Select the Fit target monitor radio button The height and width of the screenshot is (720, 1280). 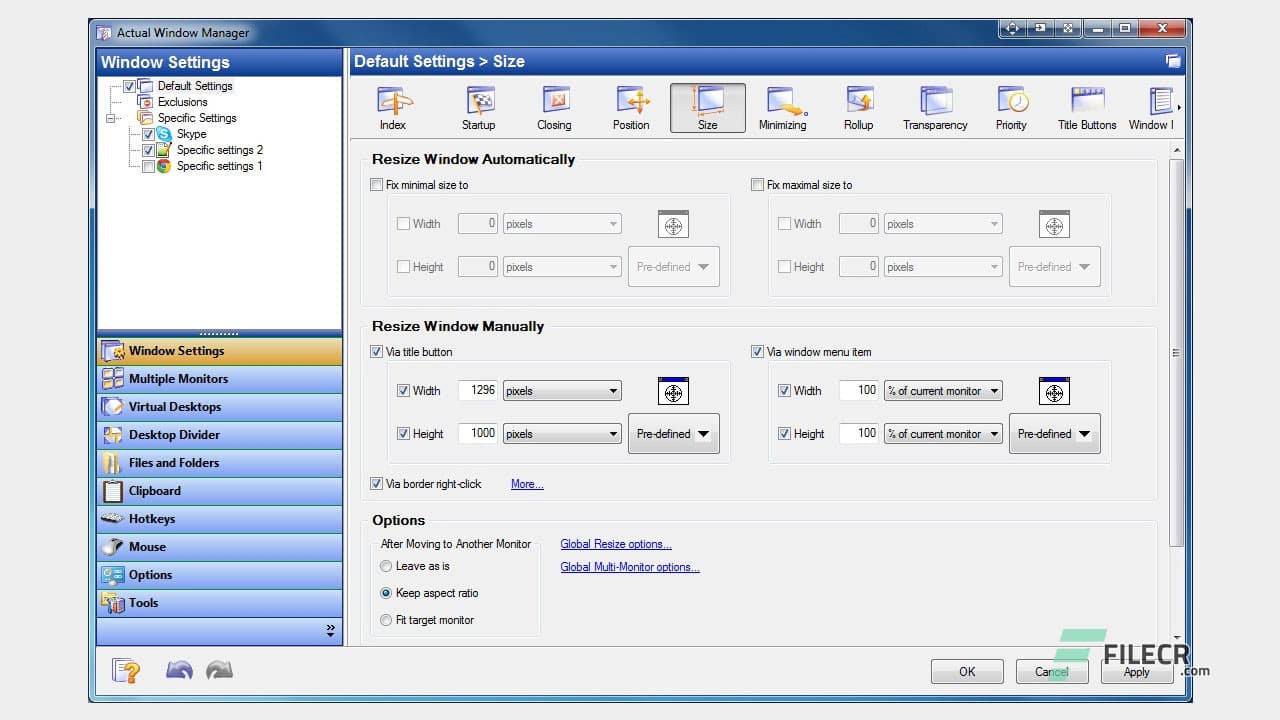pyautogui.click(x=386, y=620)
